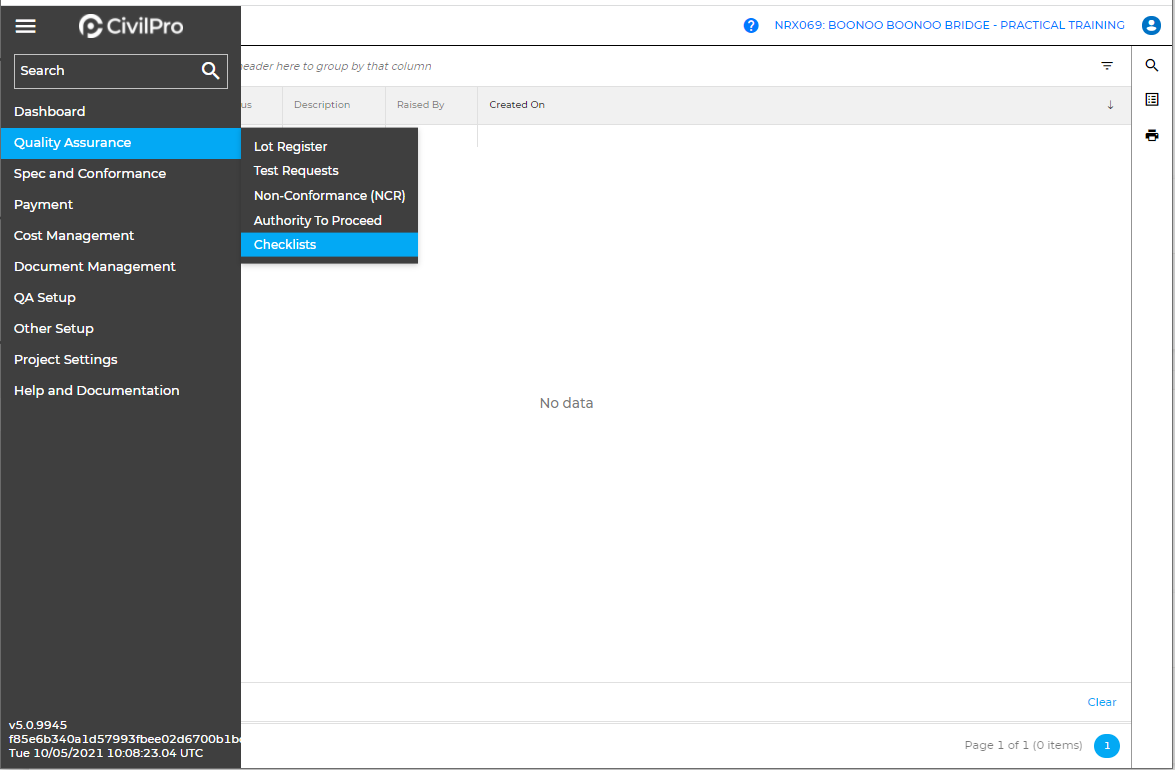The width and height of the screenshot is (1175, 770).
Task: Expand the Spec and Conformance menu
Action: pos(90,174)
